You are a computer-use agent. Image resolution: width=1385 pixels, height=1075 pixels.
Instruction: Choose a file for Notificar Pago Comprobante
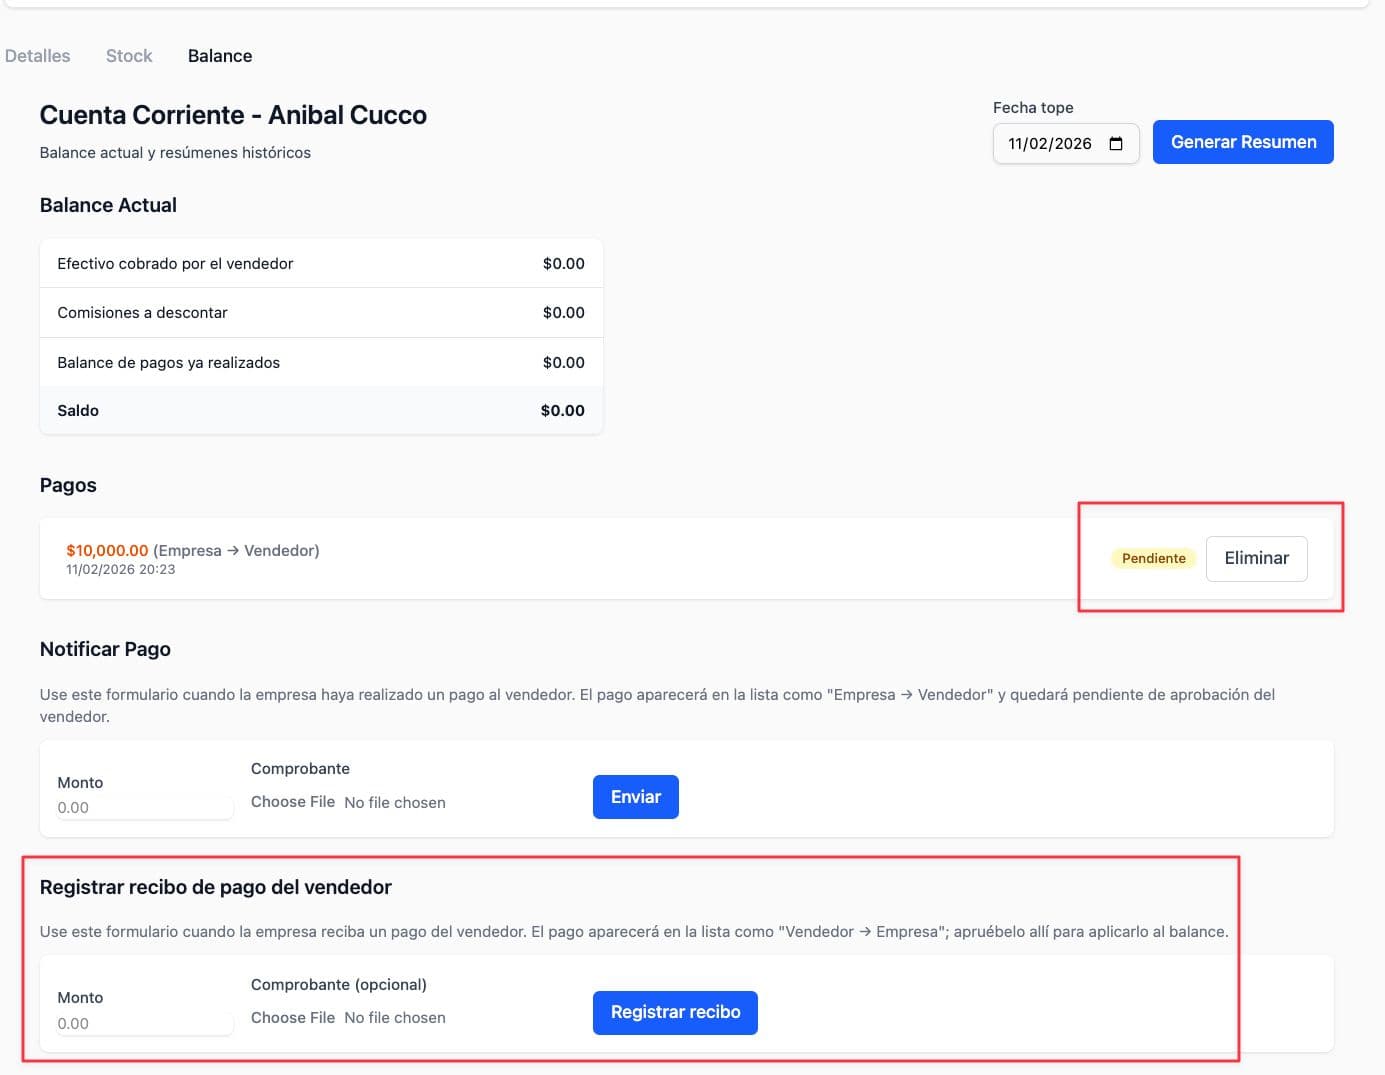pos(293,802)
